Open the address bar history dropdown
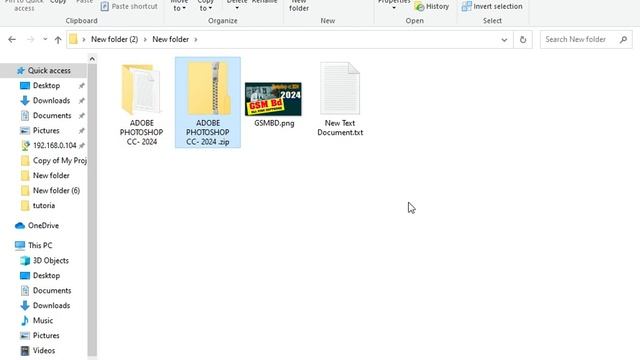 [504, 40]
